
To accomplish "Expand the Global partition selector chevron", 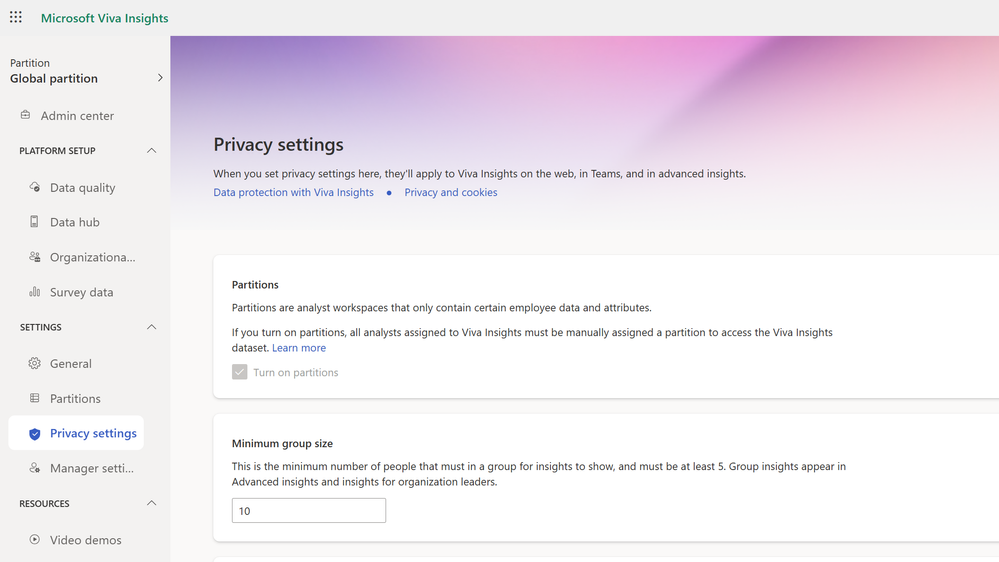I will (160, 78).
